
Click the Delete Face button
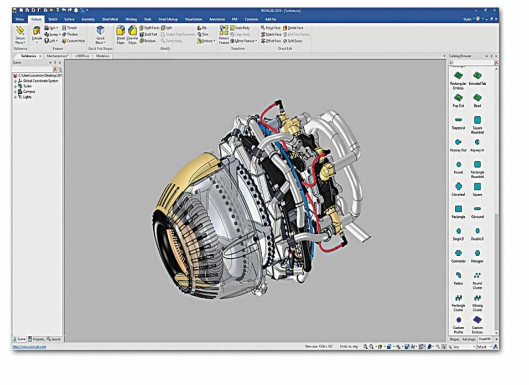tap(293, 28)
